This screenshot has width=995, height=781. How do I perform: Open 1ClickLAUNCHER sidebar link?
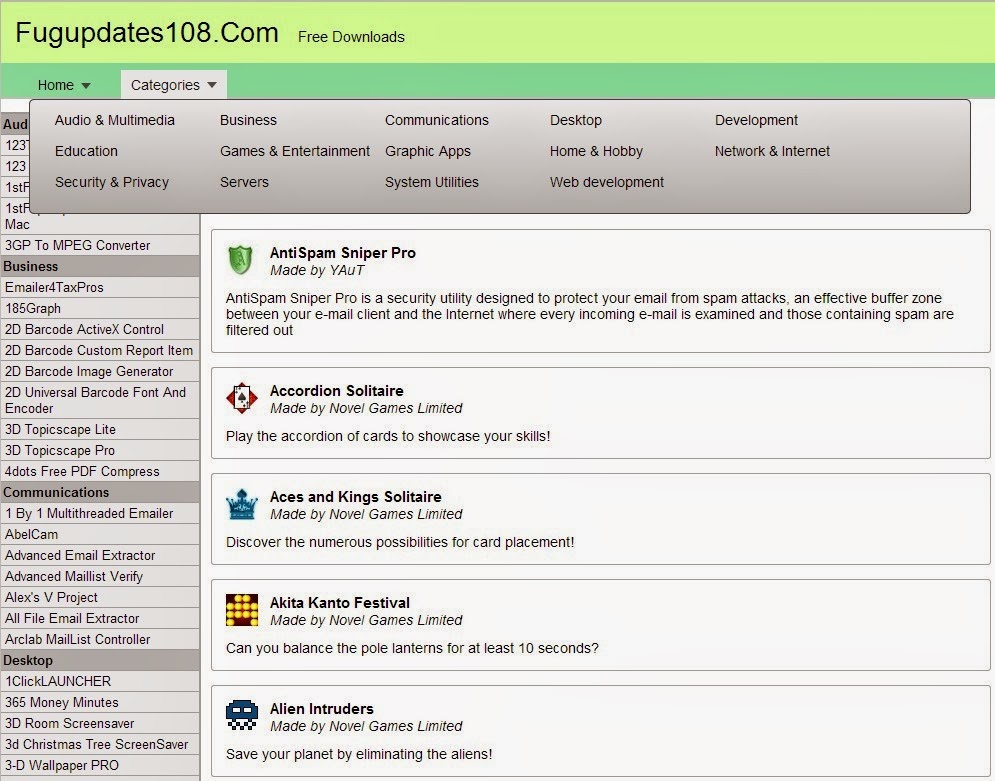coord(100,681)
